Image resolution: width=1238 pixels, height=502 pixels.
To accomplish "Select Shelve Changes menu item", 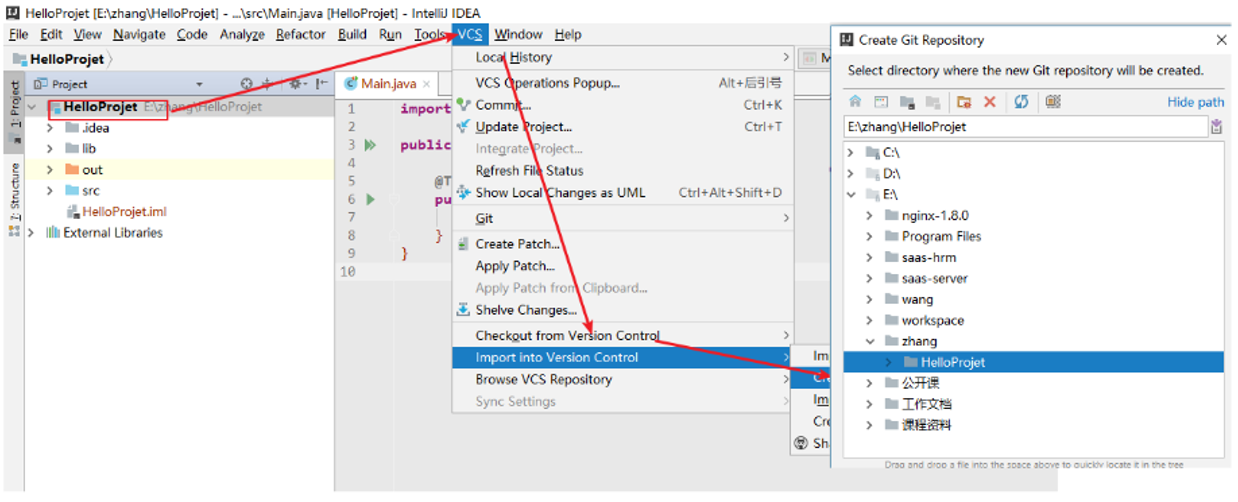I will [623, 310].
